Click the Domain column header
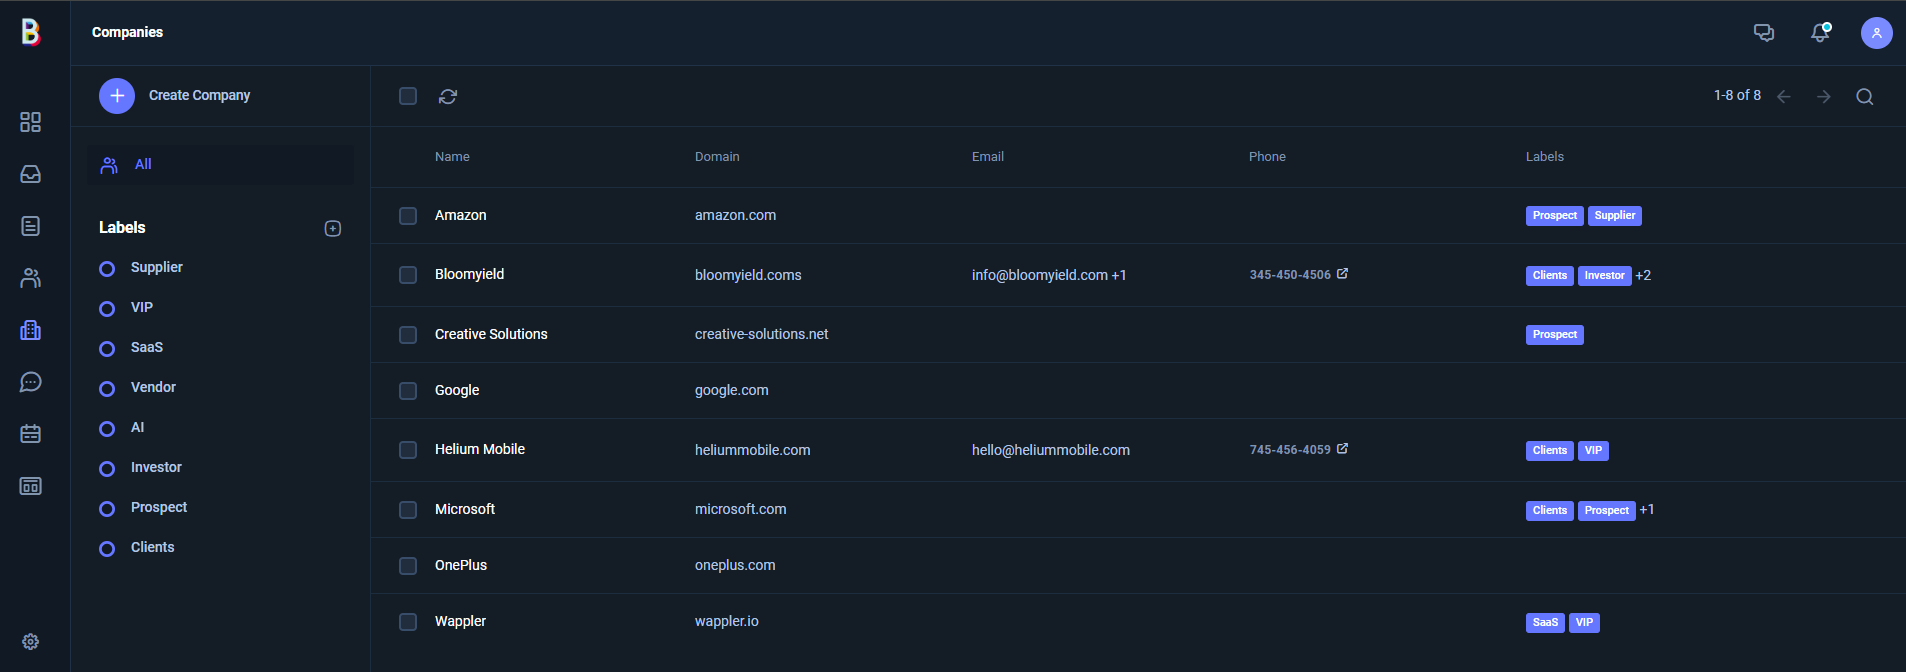The image size is (1906, 672). coord(717,157)
